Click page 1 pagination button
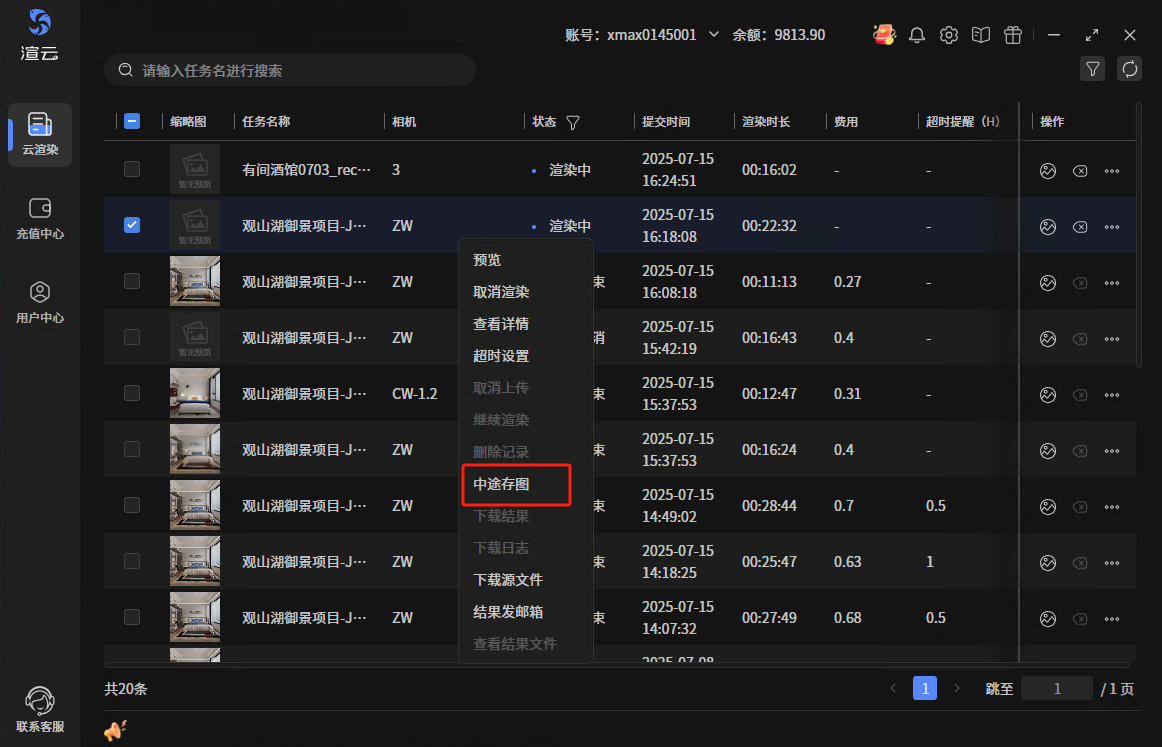The height and width of the screenshot is (747, 1162). click(925, 688)
